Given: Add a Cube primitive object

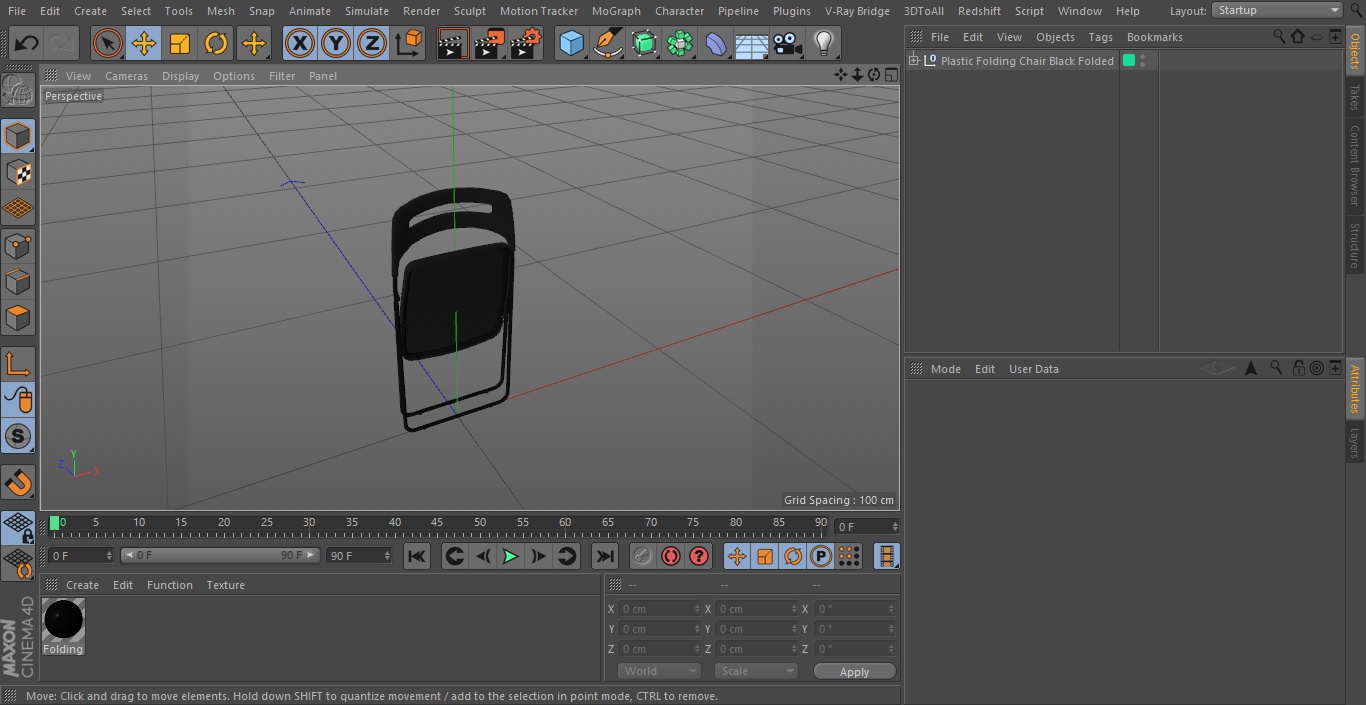Looking at the screenshot, I should (x=571, y=44).
